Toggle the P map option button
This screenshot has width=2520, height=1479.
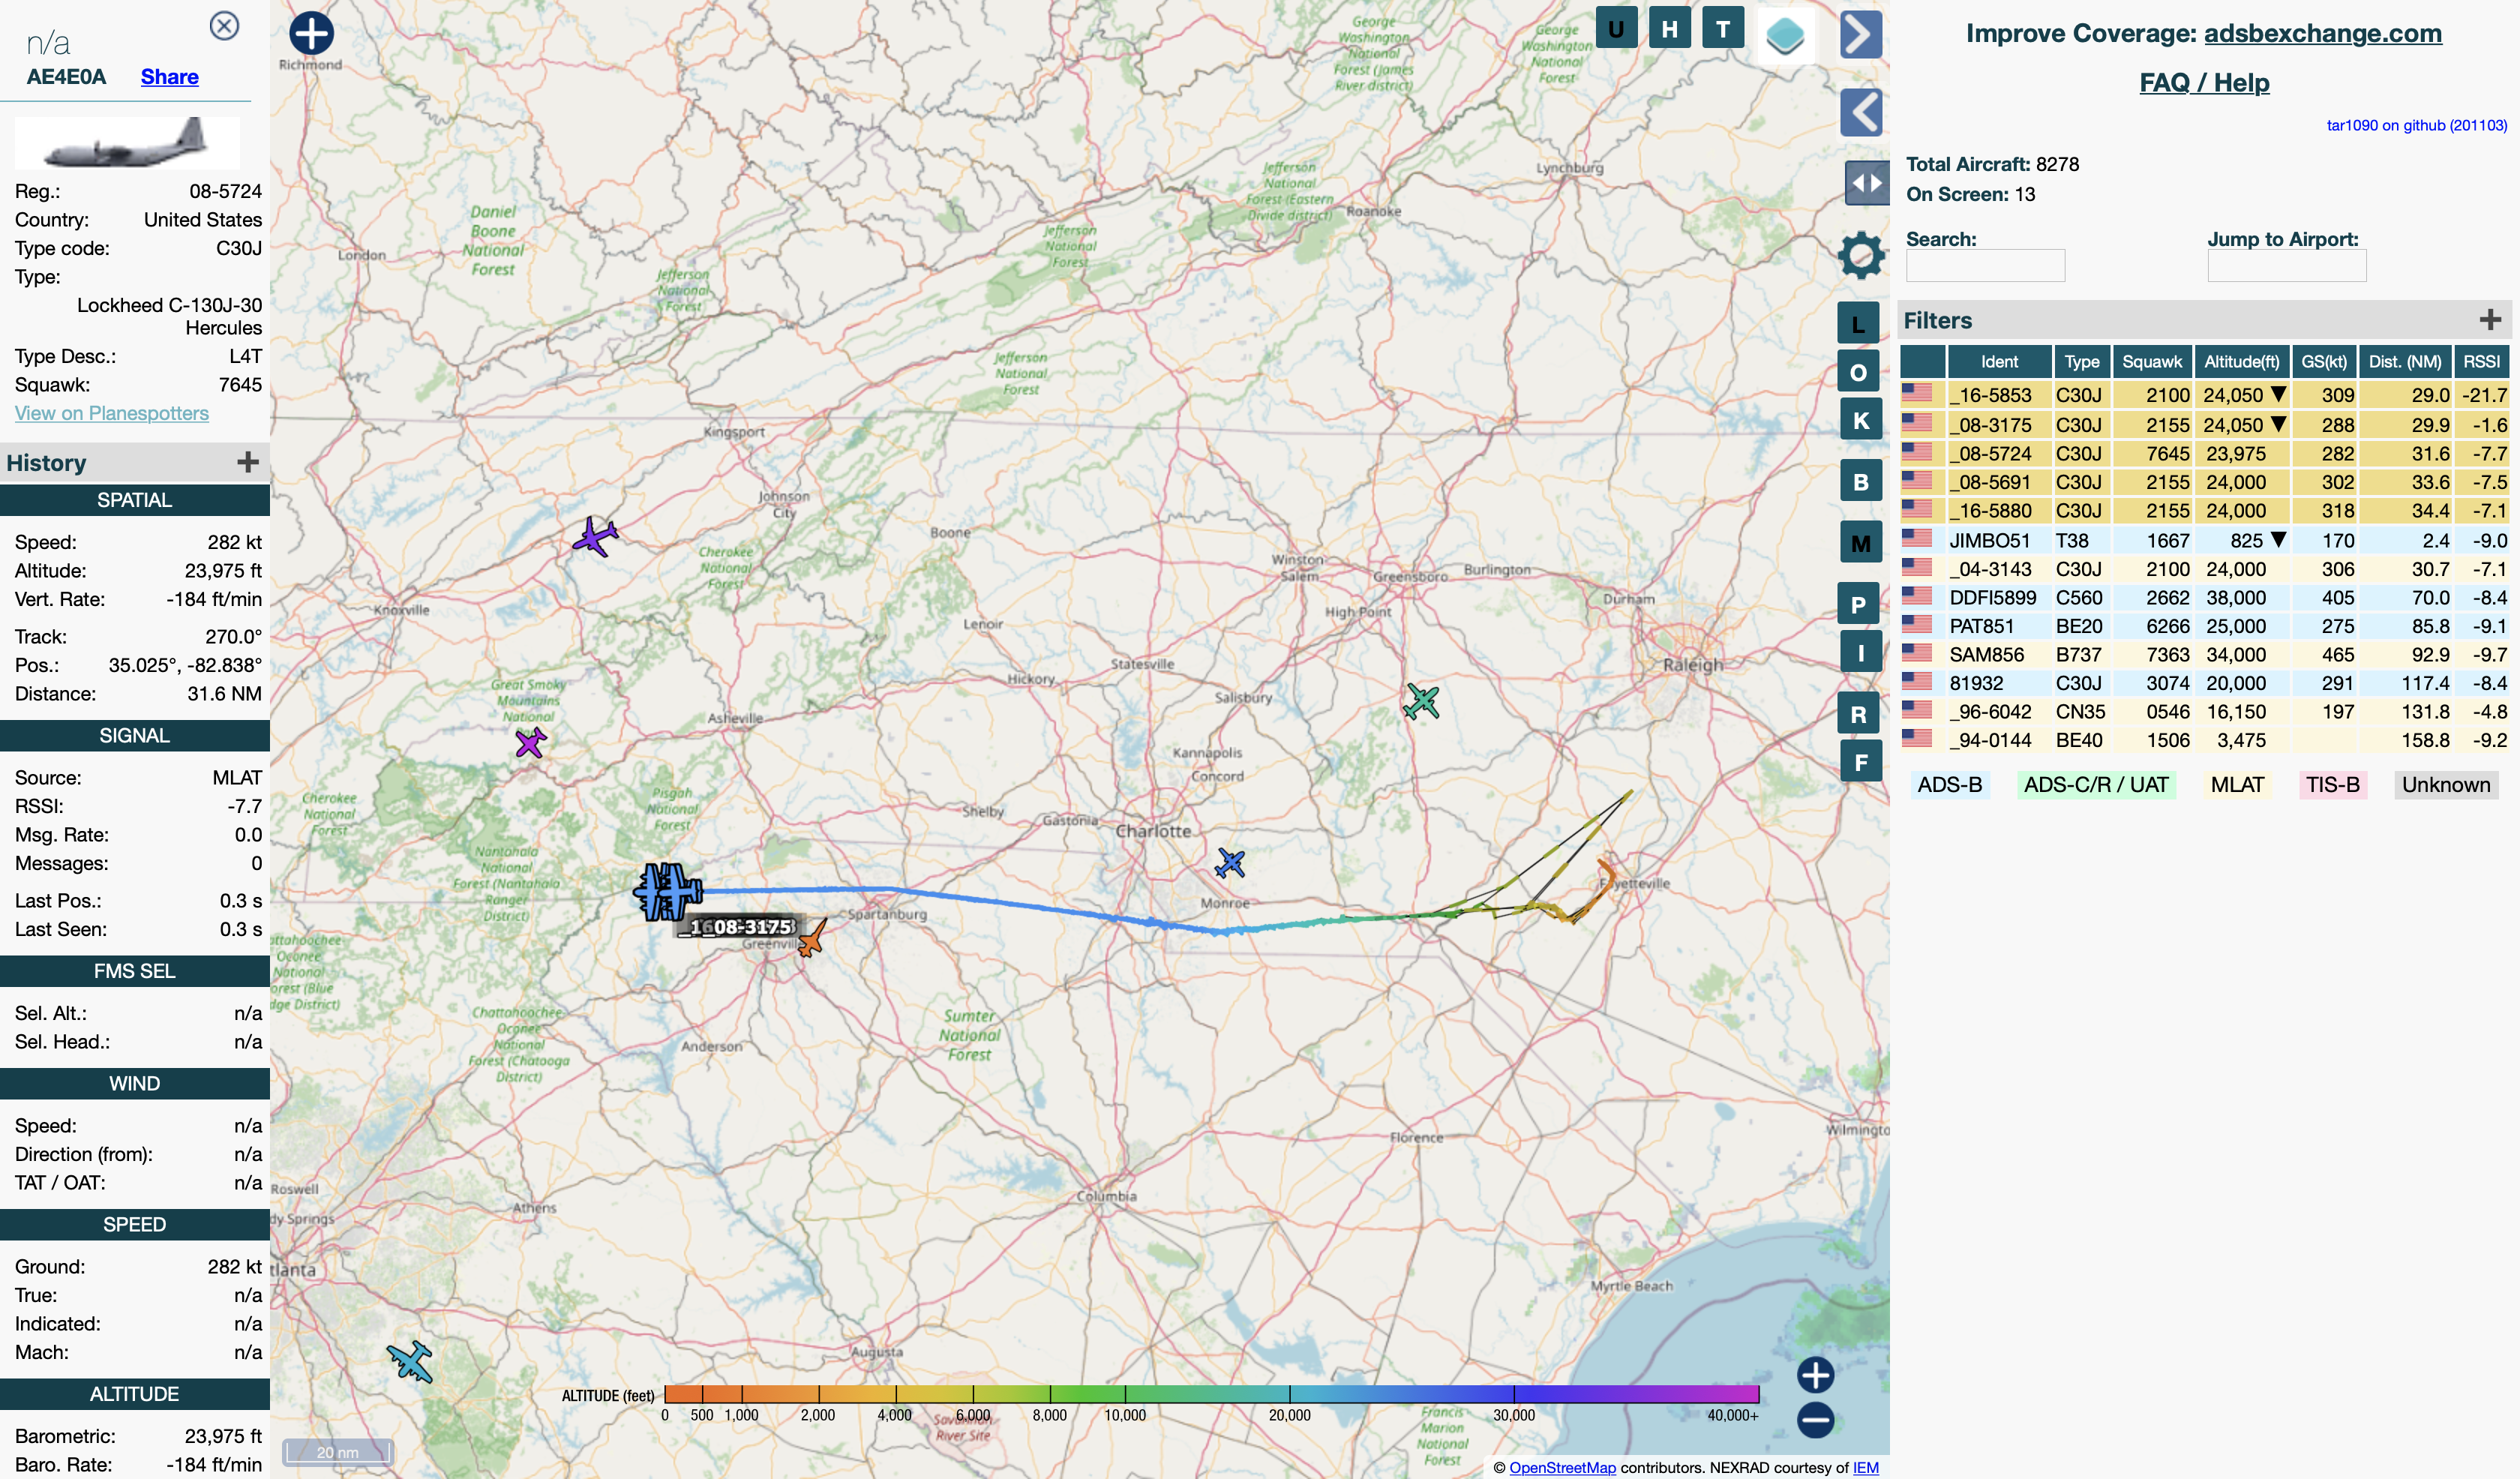(1858, 604)
